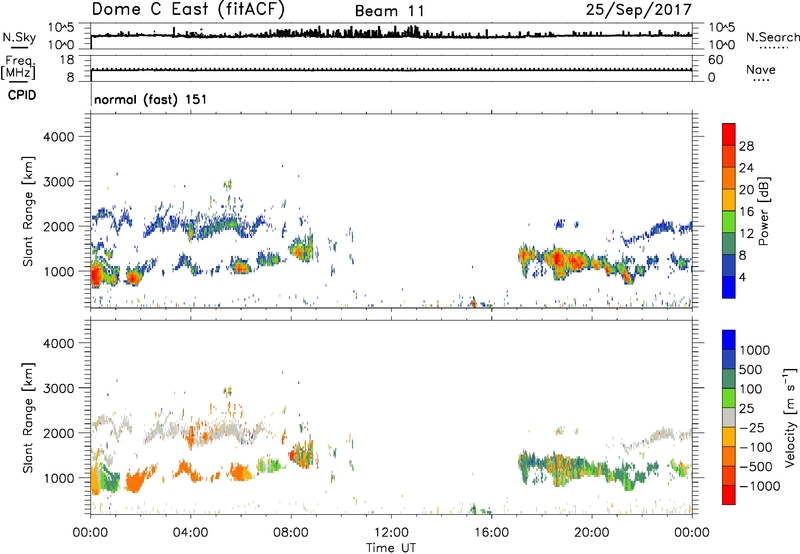This screenshot has width=800, height=554.
Task: Click the red high-power echo patch near 00:00
Action: click(x=96, y=275)
